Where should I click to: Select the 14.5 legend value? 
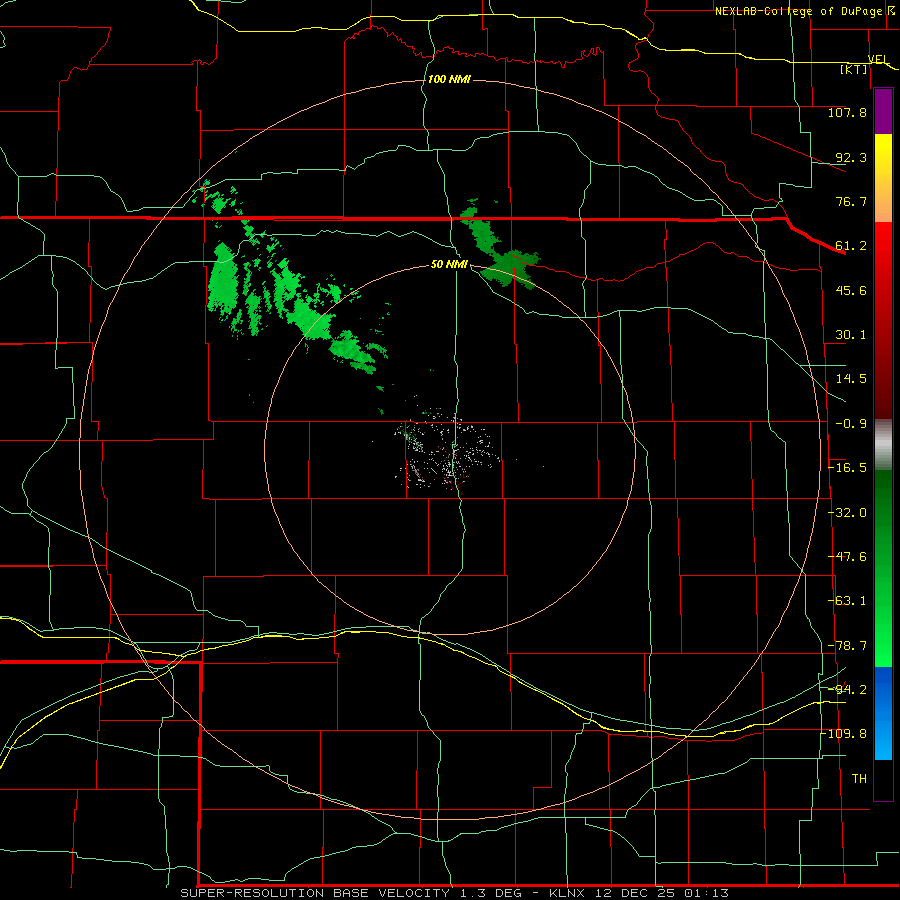coord(851,379)
